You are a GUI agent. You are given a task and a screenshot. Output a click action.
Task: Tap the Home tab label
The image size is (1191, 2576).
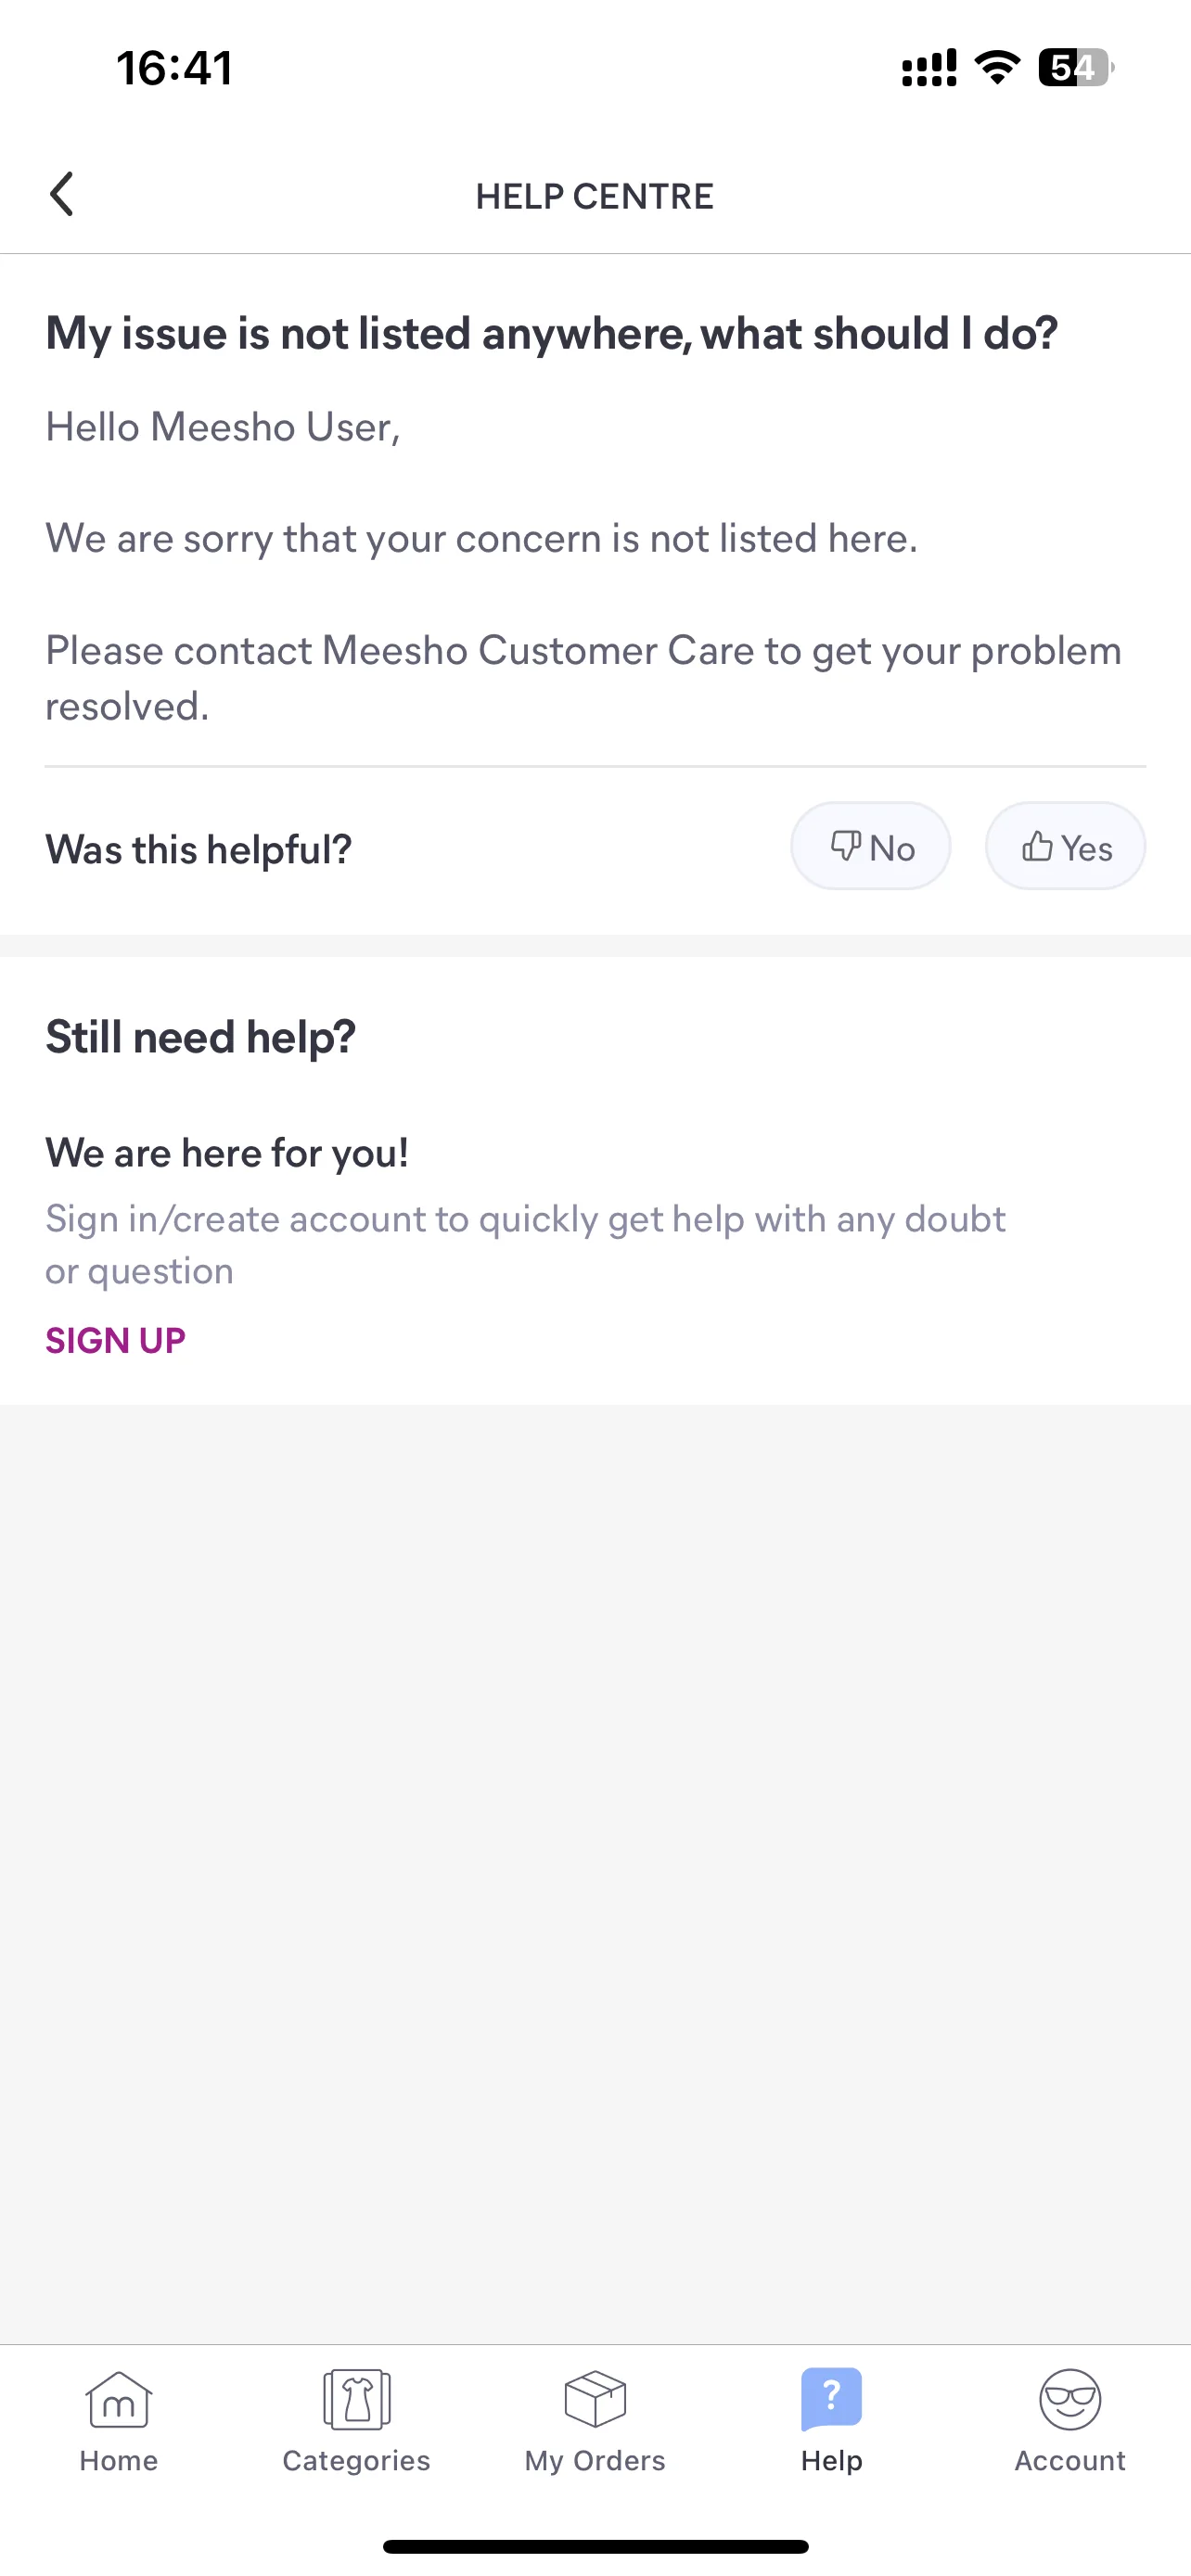coord(118,2460)
